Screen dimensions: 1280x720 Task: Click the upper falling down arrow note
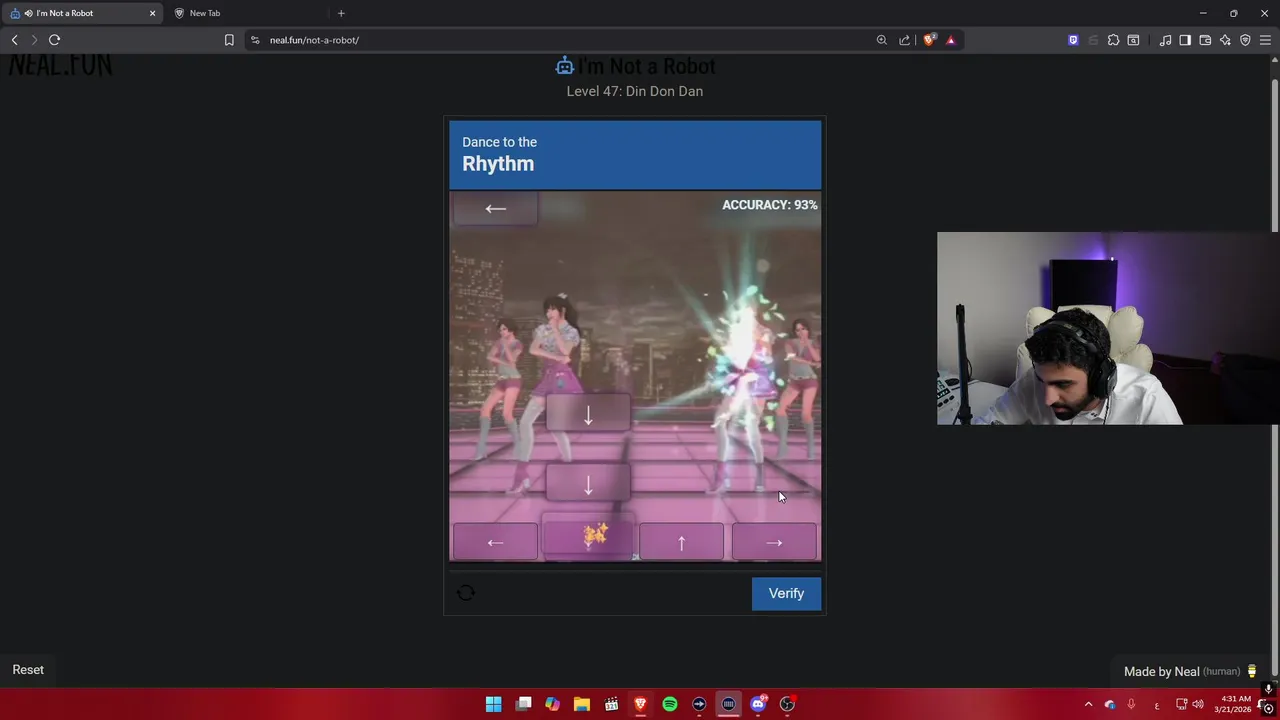pos(588,414)
